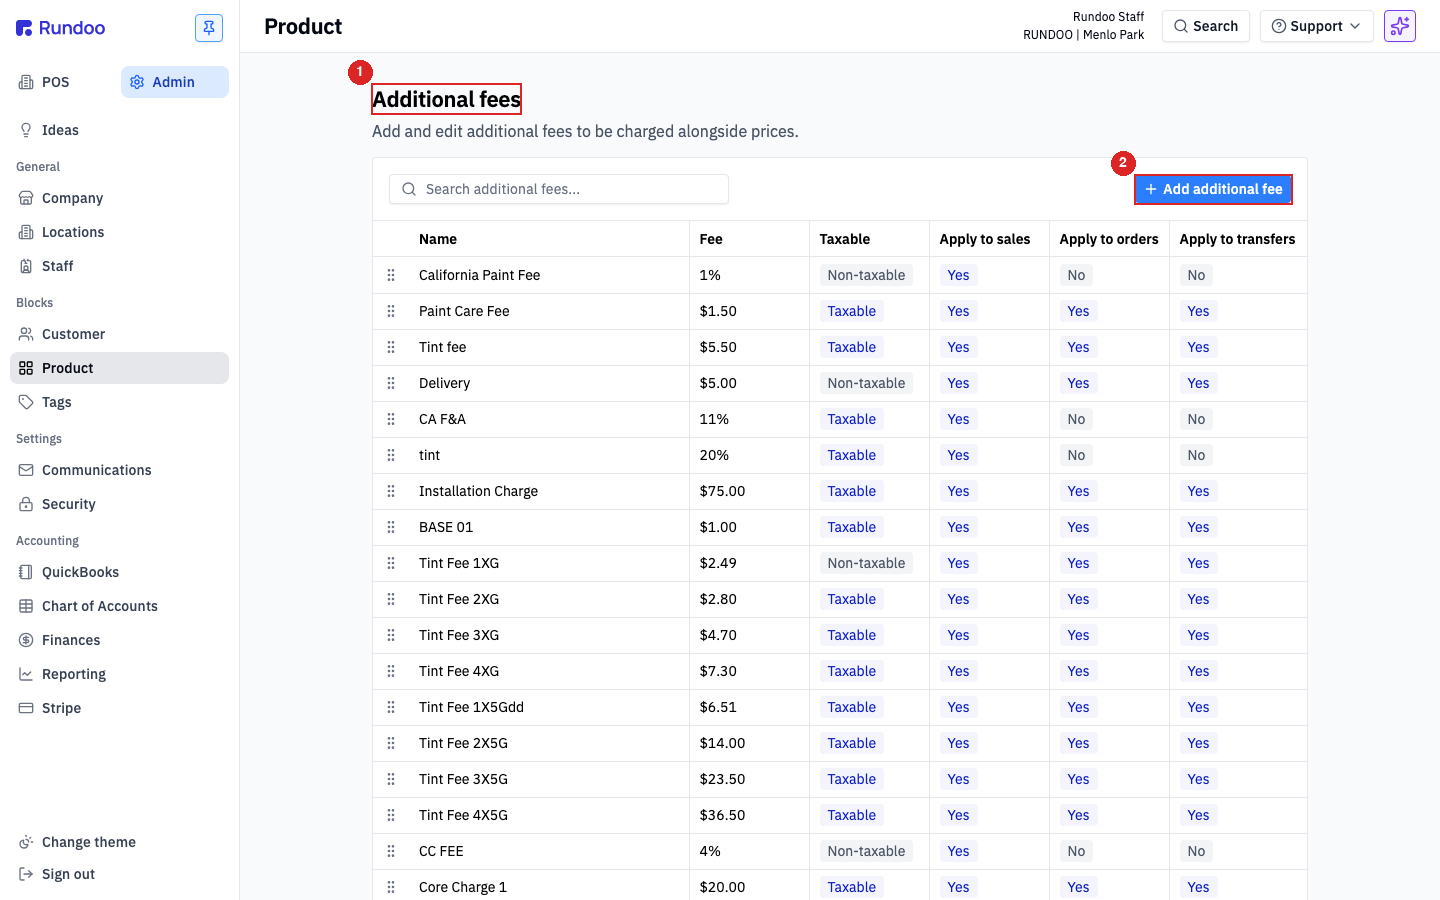Click drag handle for Tint Fee 3XG
Image resolution: width=1440 pixels, height=900 pixels.
(x=391, y=635)
